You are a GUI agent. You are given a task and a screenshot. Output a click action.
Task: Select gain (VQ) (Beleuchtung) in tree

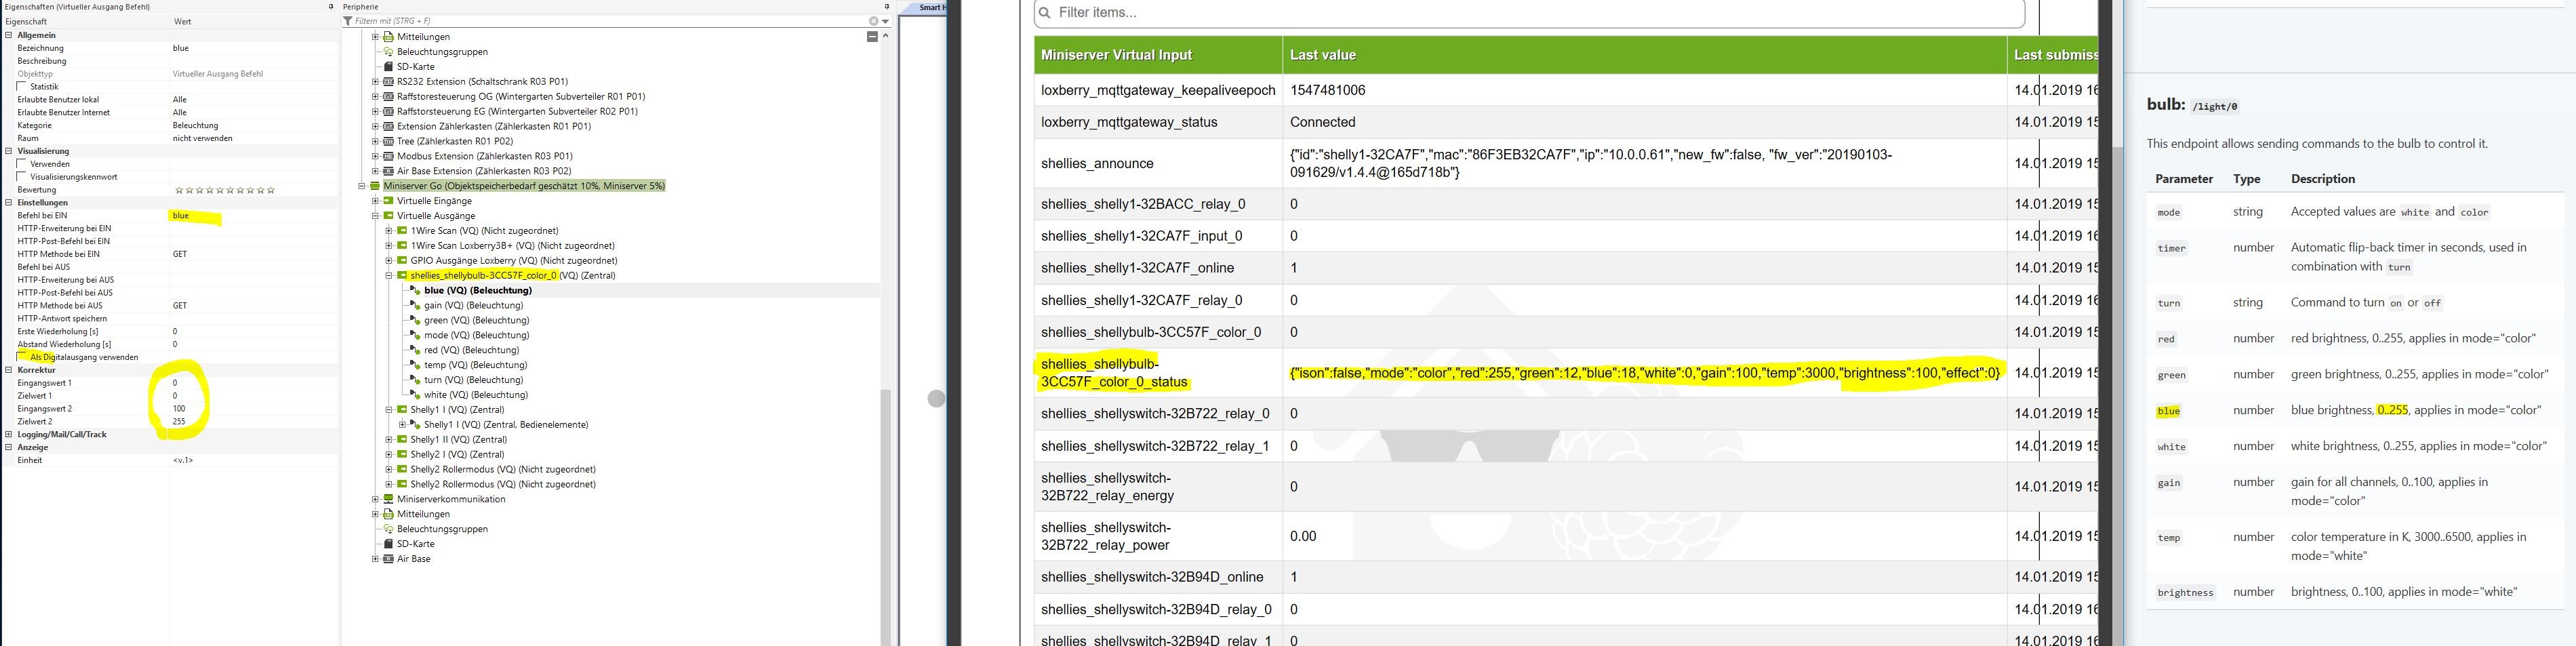473,306
